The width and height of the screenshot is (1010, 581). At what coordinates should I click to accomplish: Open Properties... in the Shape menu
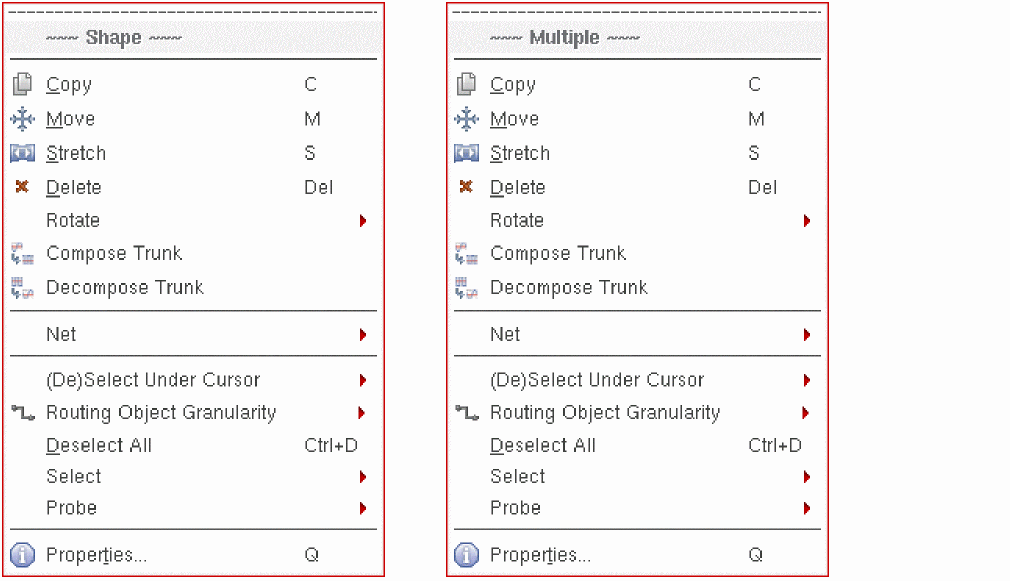point(96,555)
